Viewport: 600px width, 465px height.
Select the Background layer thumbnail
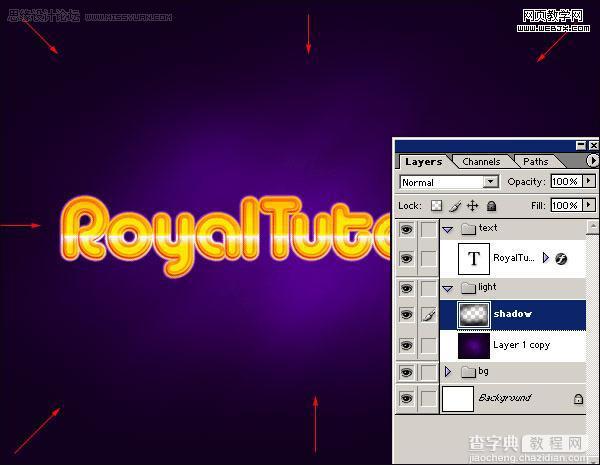458,399
